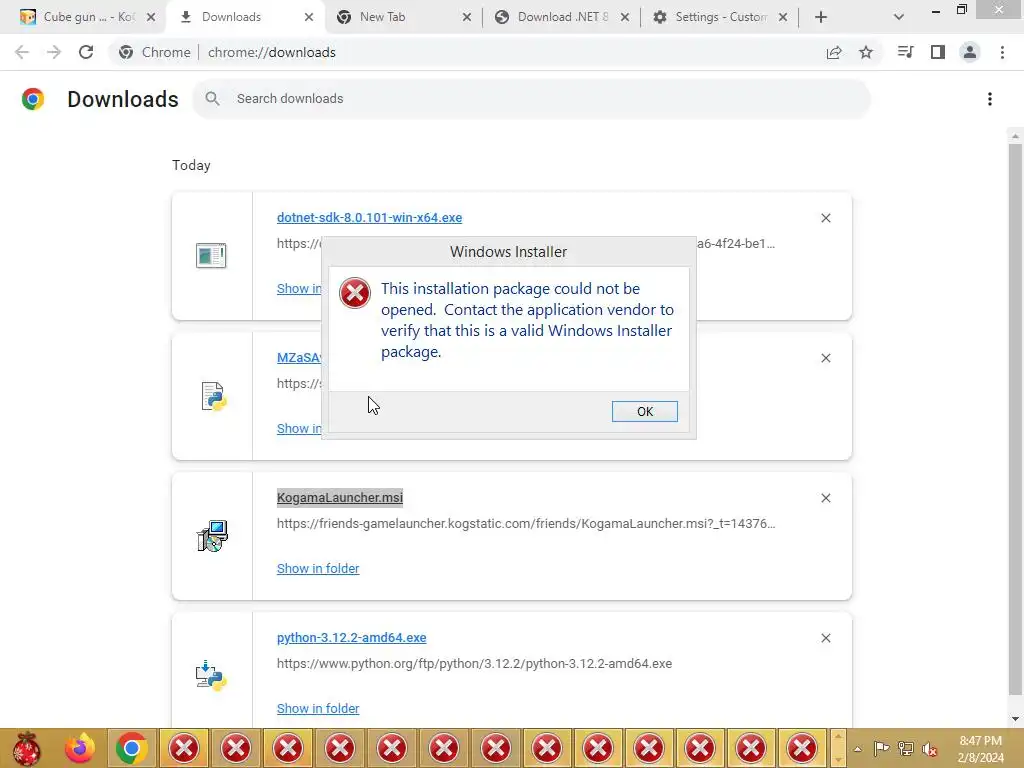Viewport: 1024px width, 768px height.
Task: Remove the MZaSA download entry
Action: tap(825, 358)
